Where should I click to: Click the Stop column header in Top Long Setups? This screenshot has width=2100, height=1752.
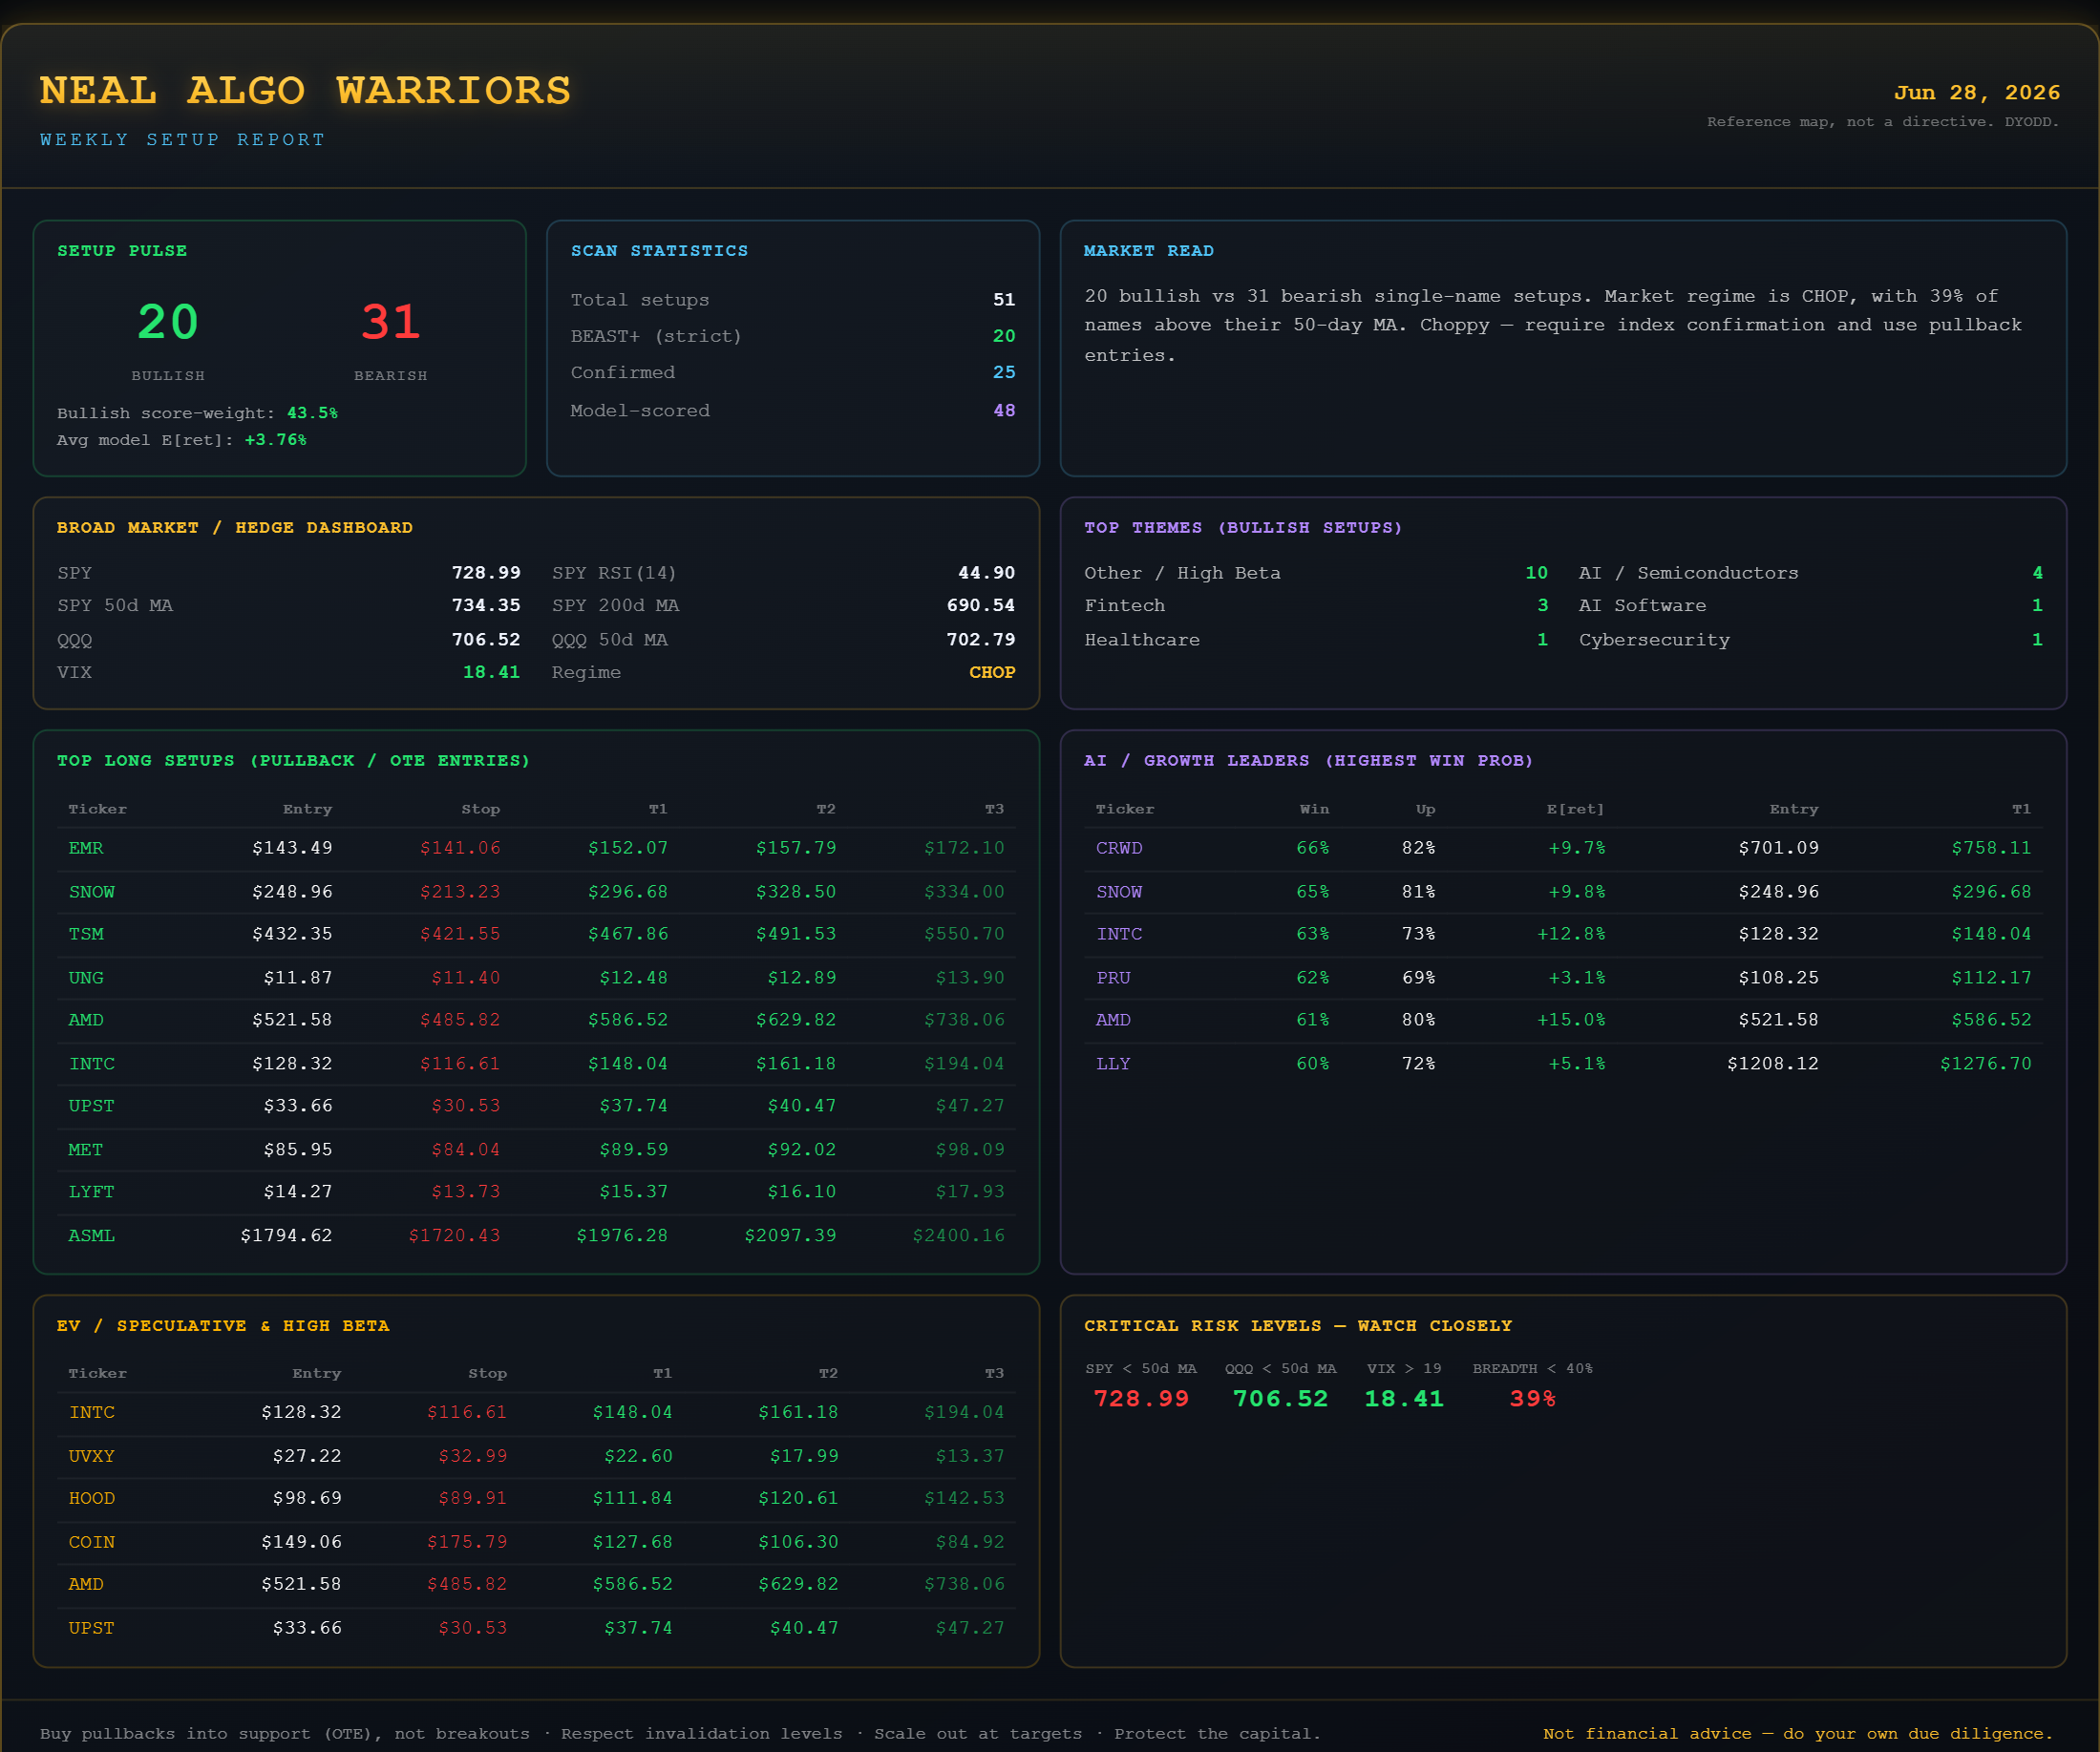480,809
